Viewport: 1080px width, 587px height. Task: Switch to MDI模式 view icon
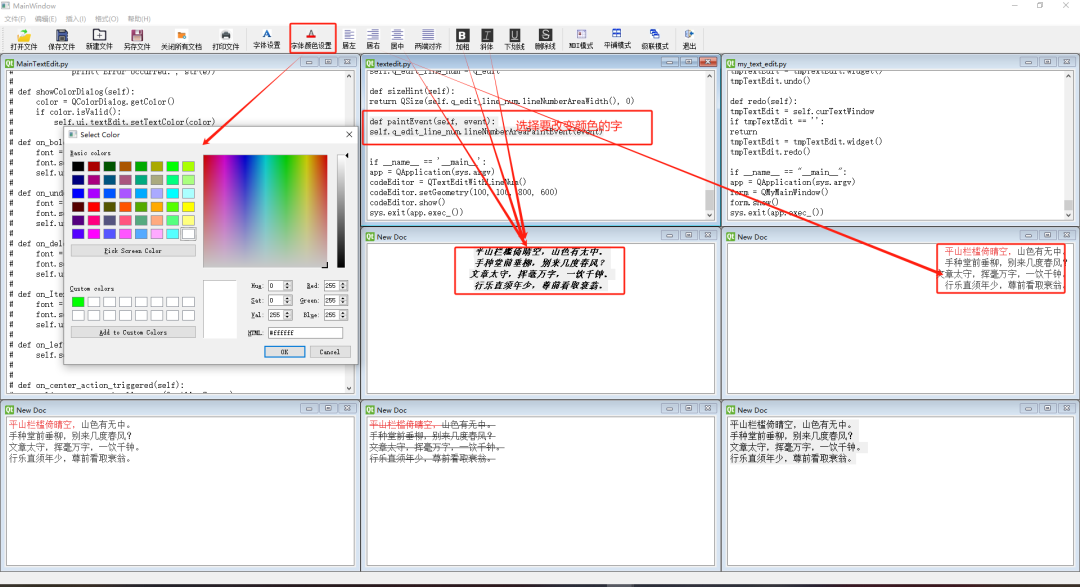tap(581, 39)
